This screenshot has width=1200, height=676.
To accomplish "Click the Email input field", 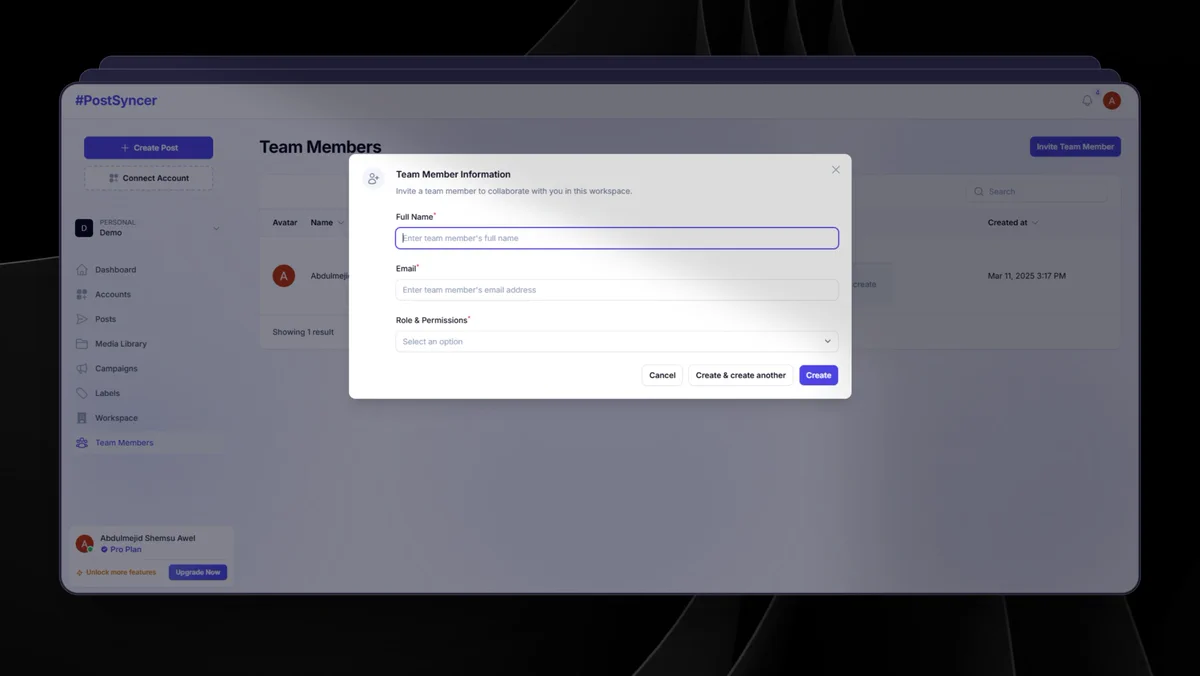I will [x=617, y=290].
